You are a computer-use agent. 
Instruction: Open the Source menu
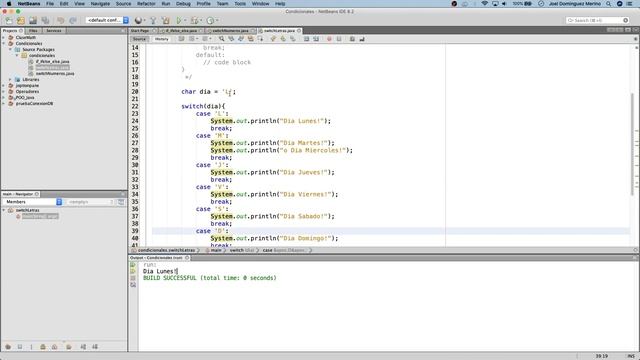(123, 4)
